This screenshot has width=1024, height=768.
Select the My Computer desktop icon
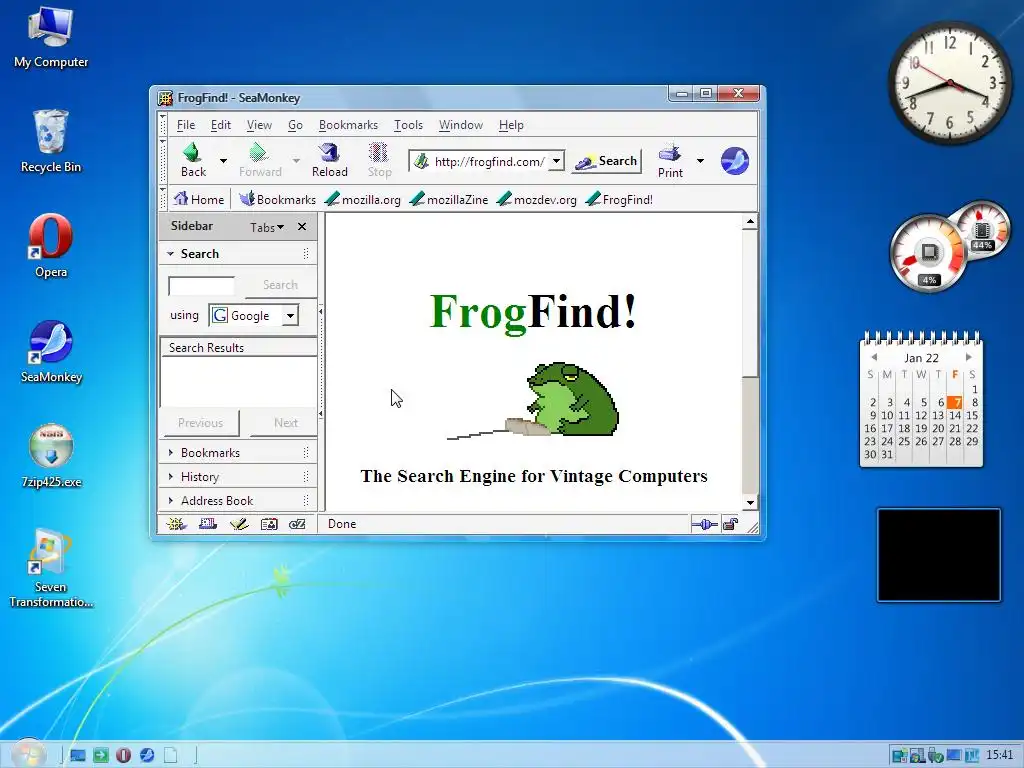pyautogui.click(x=51, y=38)
